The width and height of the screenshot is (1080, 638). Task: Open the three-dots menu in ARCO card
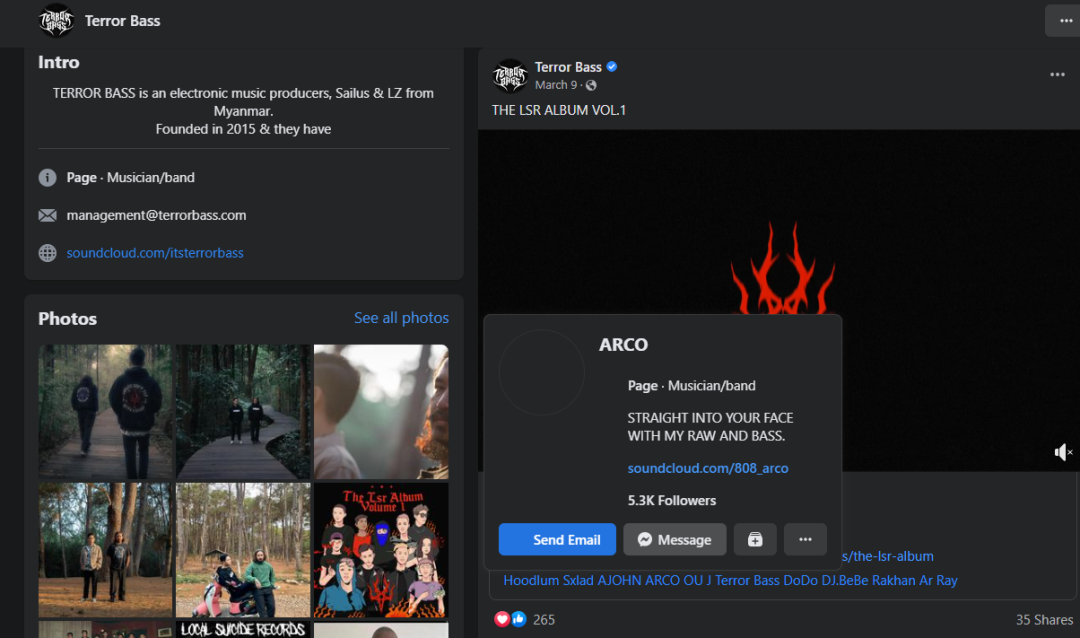pos(805,539)
